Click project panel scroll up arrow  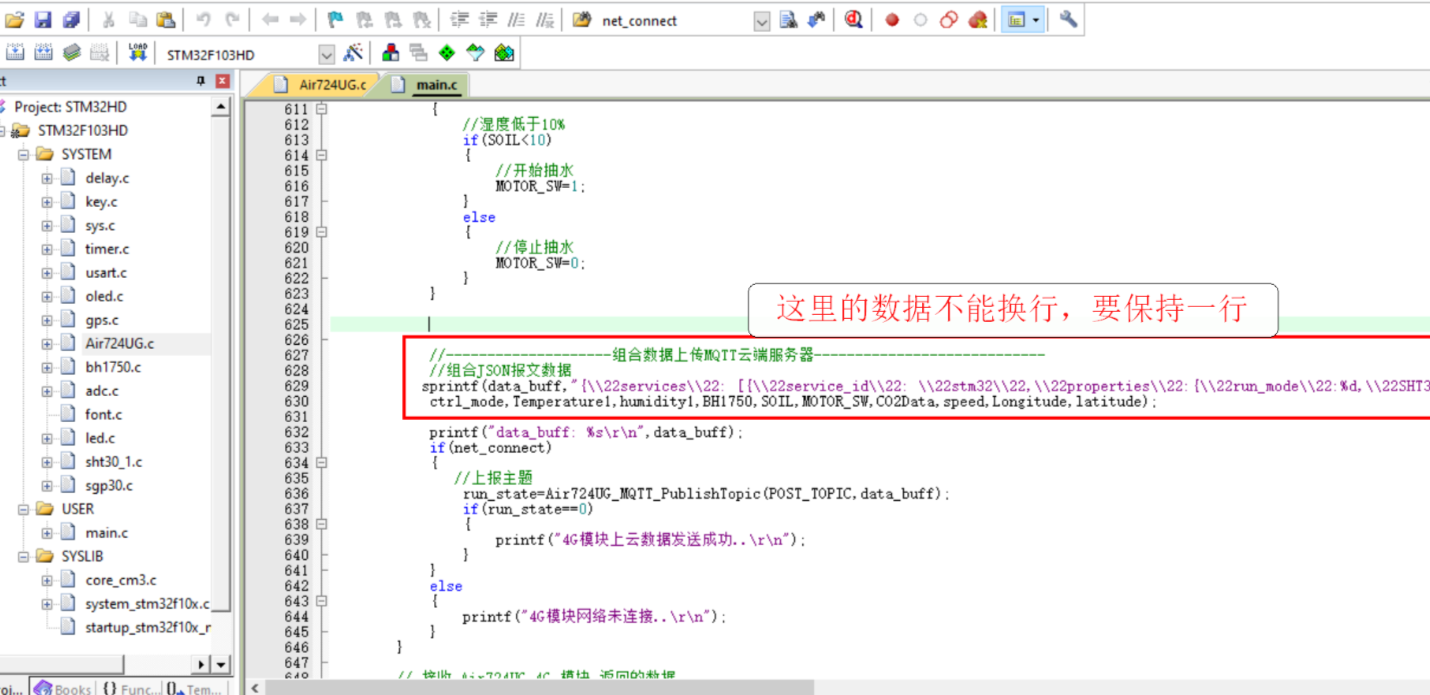point(221,106)
